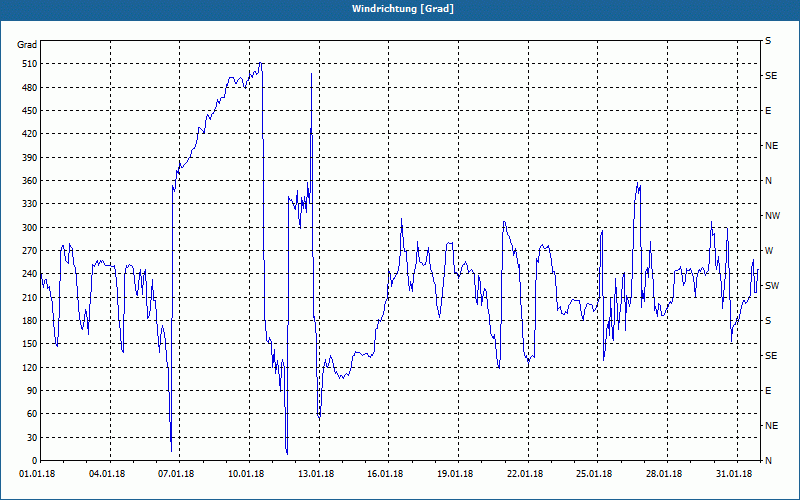This screenshot has height=500, width=800.
Task: Click the y-axis value 360
Action: tap(31, 181)
